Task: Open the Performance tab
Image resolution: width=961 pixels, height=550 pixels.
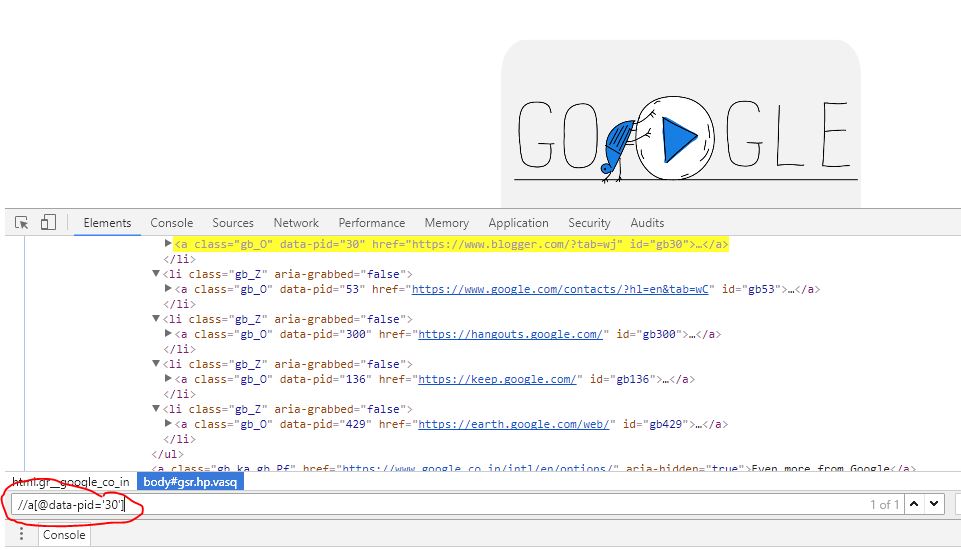Action: 371,223
